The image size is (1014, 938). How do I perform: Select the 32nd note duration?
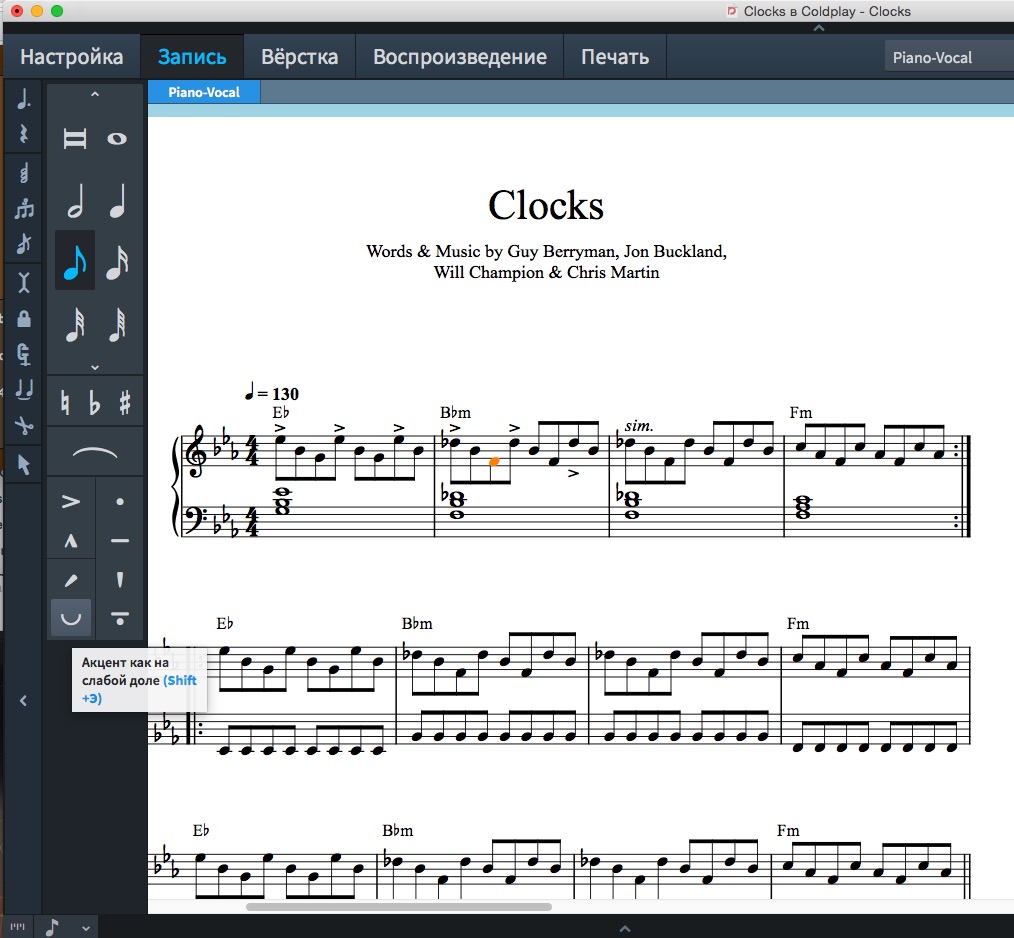pos(74,323)
